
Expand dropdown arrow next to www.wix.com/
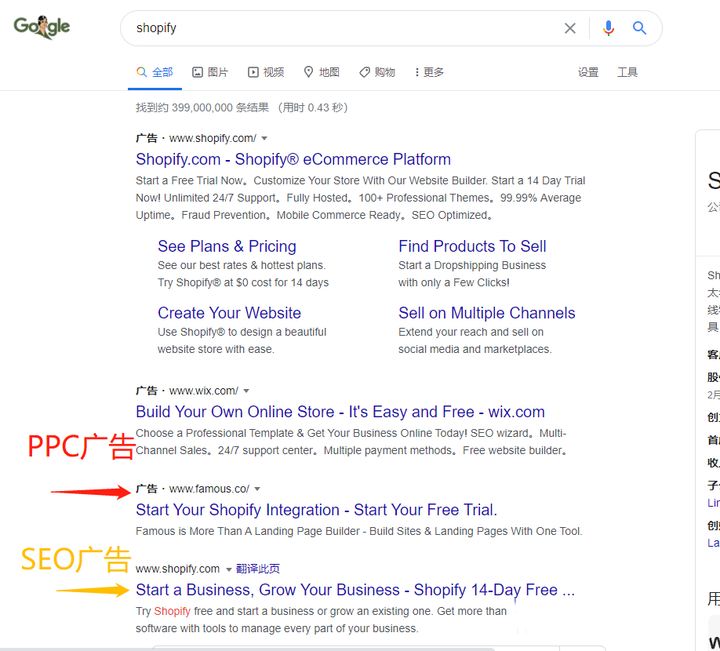pos(246,391)
